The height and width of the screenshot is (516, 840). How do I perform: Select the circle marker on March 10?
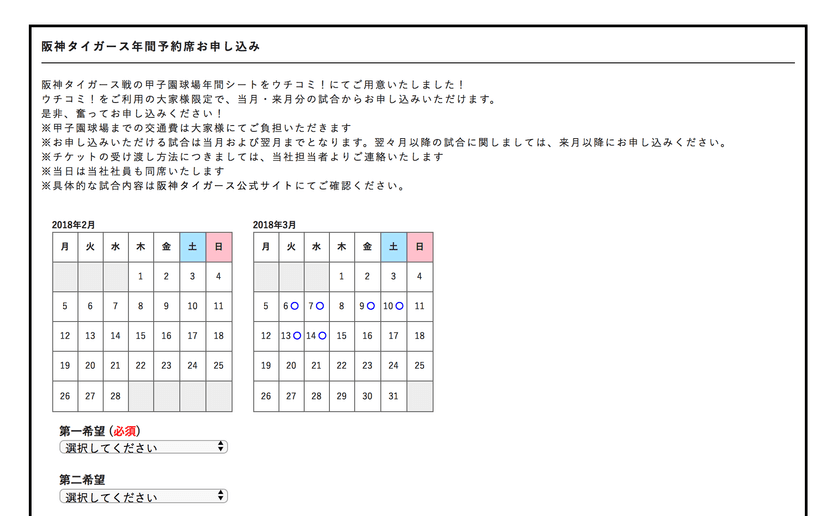coord(399,306)
